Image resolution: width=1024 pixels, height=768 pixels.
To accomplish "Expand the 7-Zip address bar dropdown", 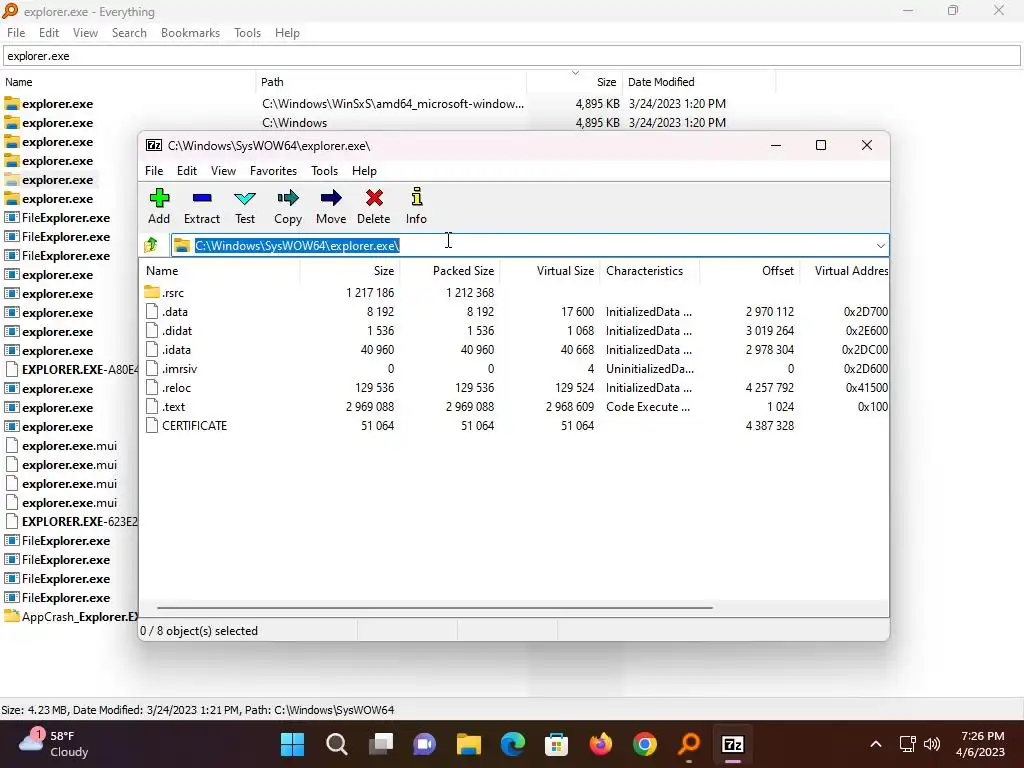I will pyautogui.click(x=880, y=246).
